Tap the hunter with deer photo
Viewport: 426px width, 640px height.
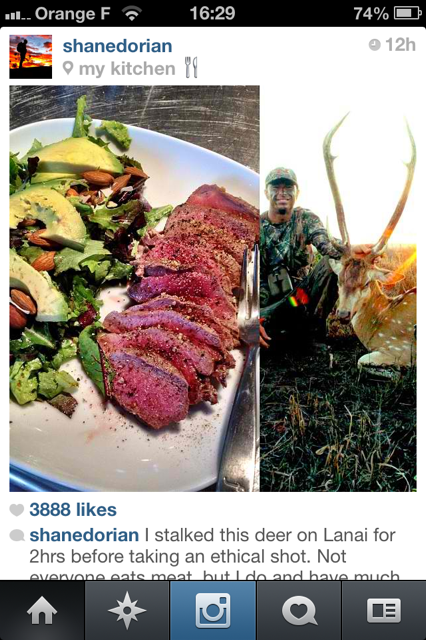[338, 288]
